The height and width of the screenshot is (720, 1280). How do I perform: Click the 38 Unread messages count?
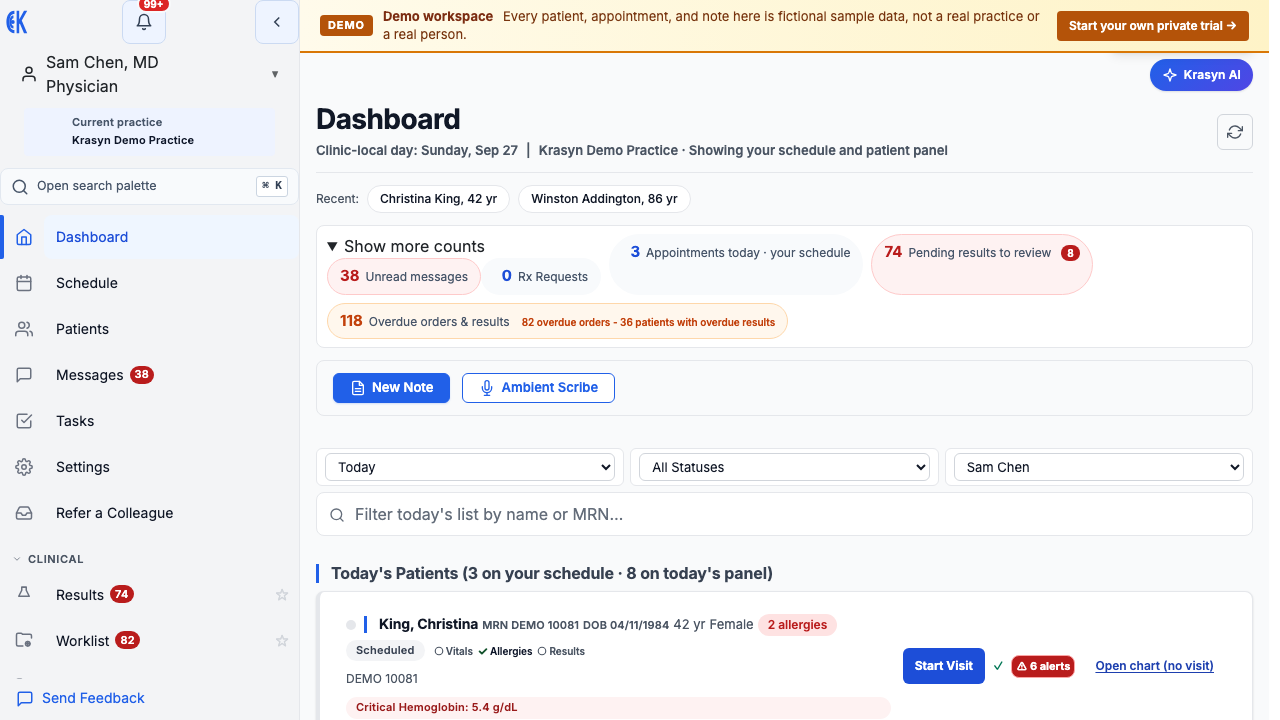click(404, 277)
